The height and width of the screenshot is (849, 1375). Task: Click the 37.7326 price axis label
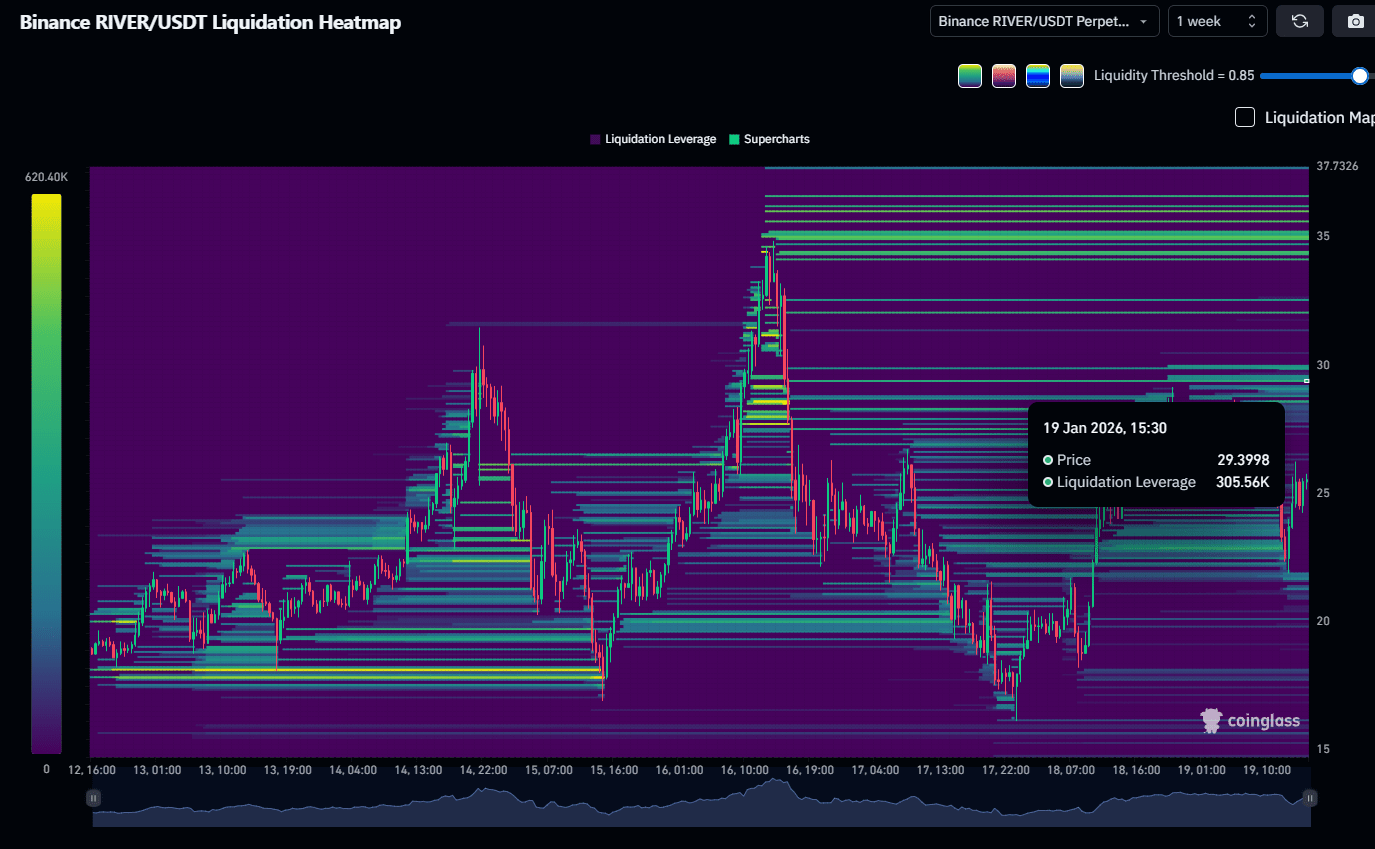pyautogui.click(x=1337, y=166)
